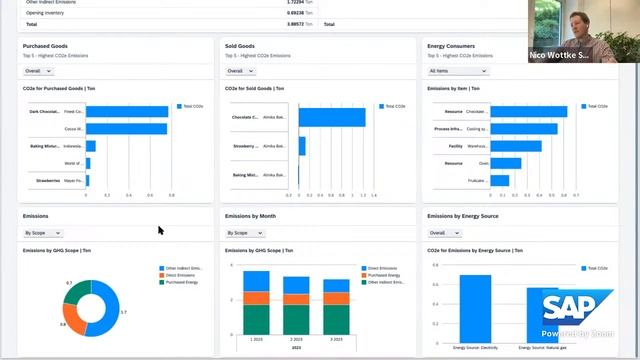Open the All Items dropdown under Energy Consumers
The image size is (640, 360).
click(x=458, y=71)
